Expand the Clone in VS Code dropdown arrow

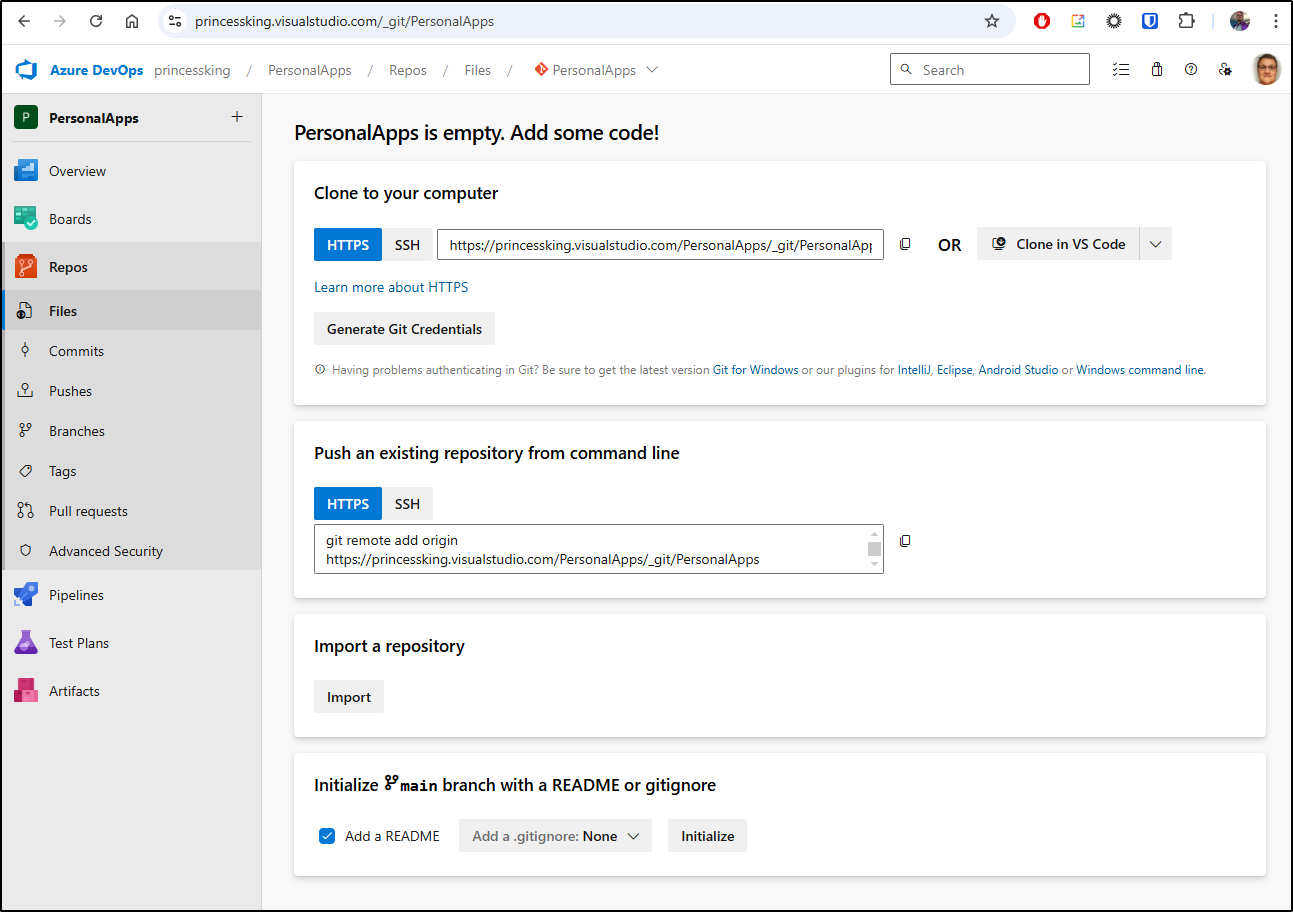[1155, 244]
